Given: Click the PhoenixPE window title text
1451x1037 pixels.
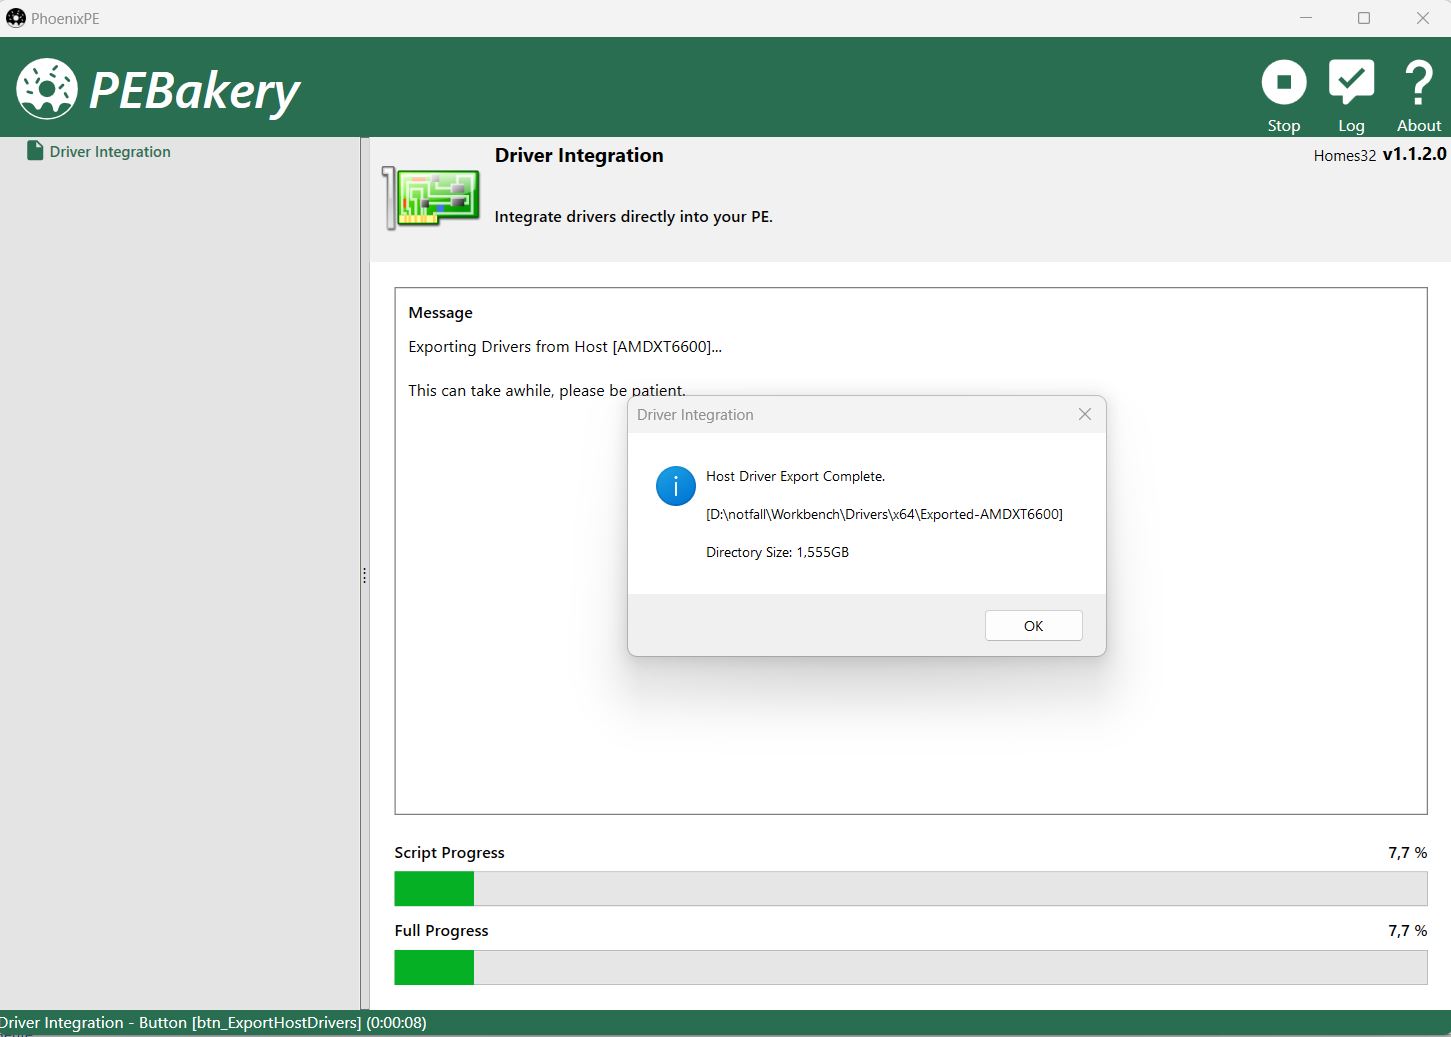Looking at the screenshot, I should point(65,19).
